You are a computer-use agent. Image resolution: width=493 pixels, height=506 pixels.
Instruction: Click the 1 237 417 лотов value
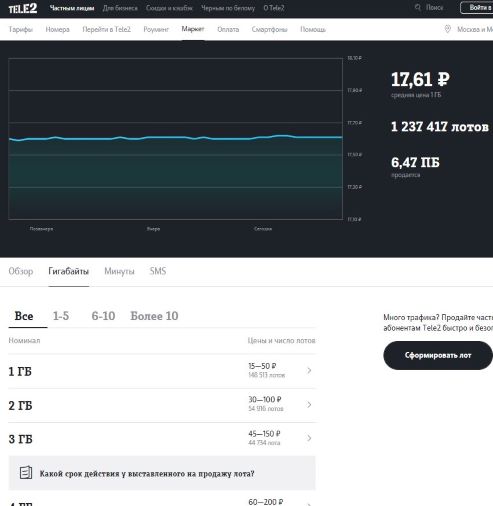point(440,127)
